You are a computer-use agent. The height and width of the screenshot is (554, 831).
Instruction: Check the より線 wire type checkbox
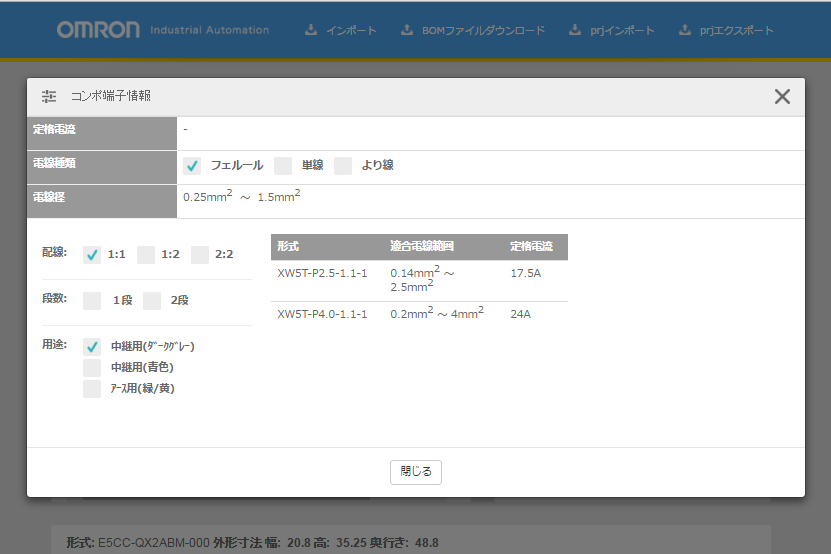343,166
